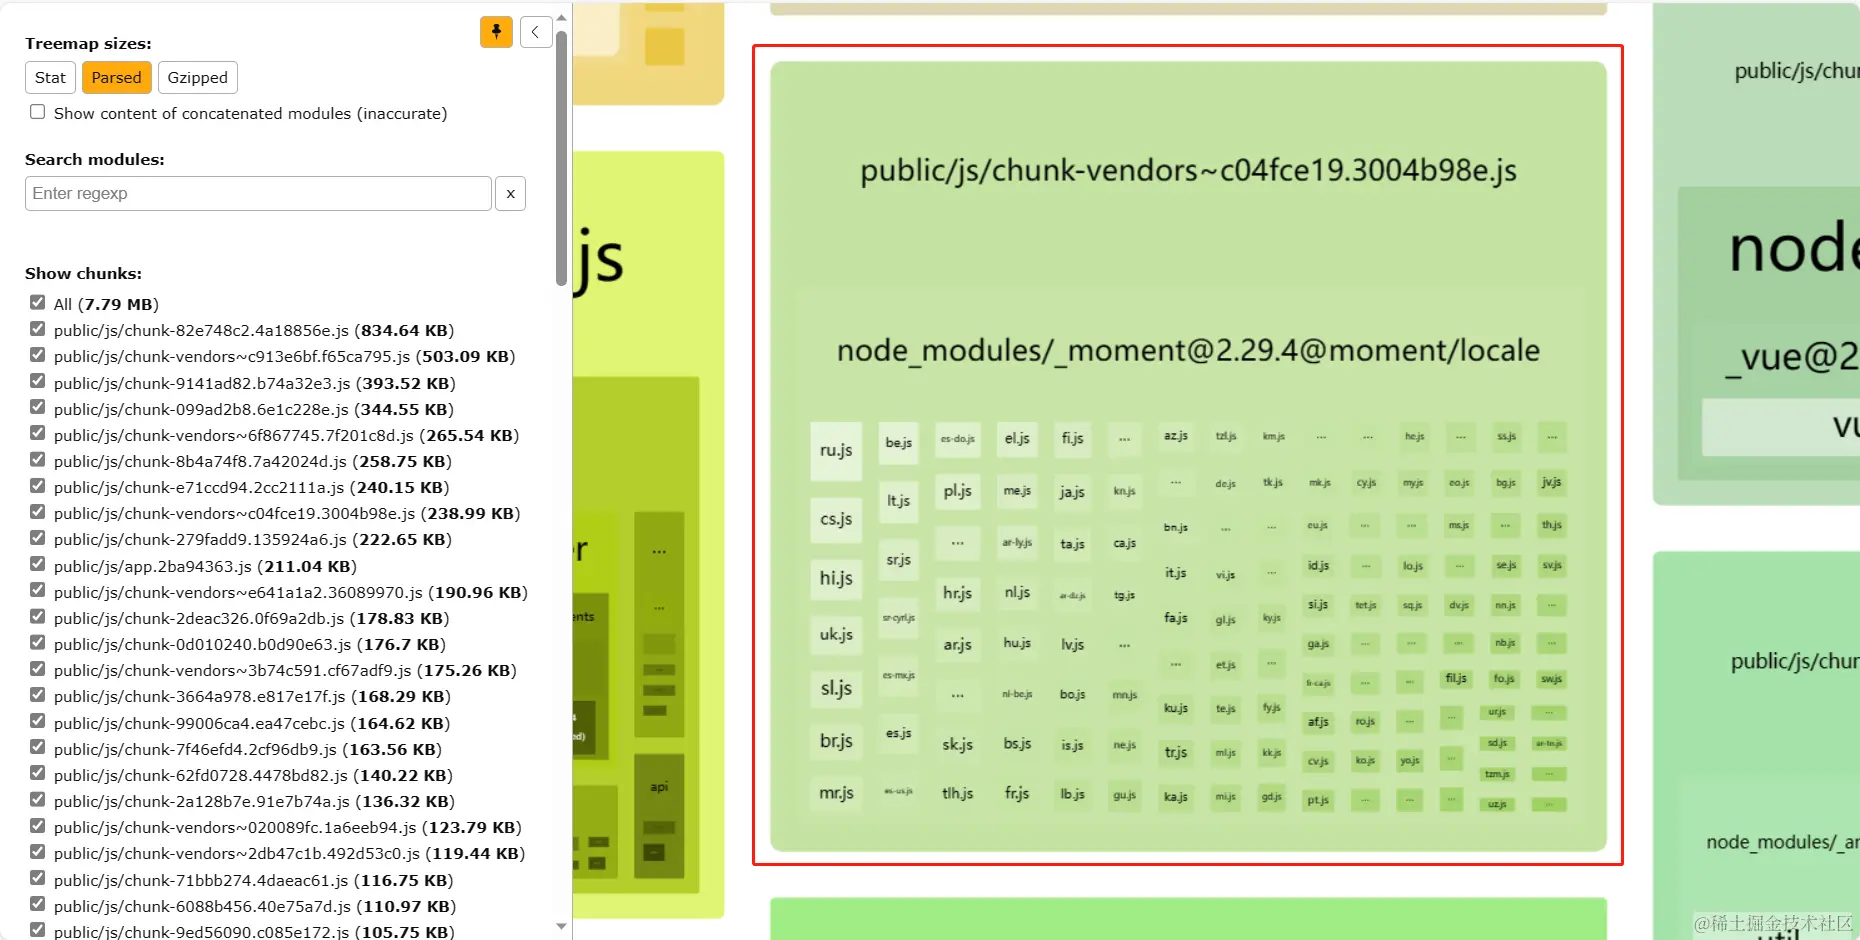The height and width of the screenshot is (940, 1860).
Task: Select the pl.js treemap block
Action: [957, 491]
